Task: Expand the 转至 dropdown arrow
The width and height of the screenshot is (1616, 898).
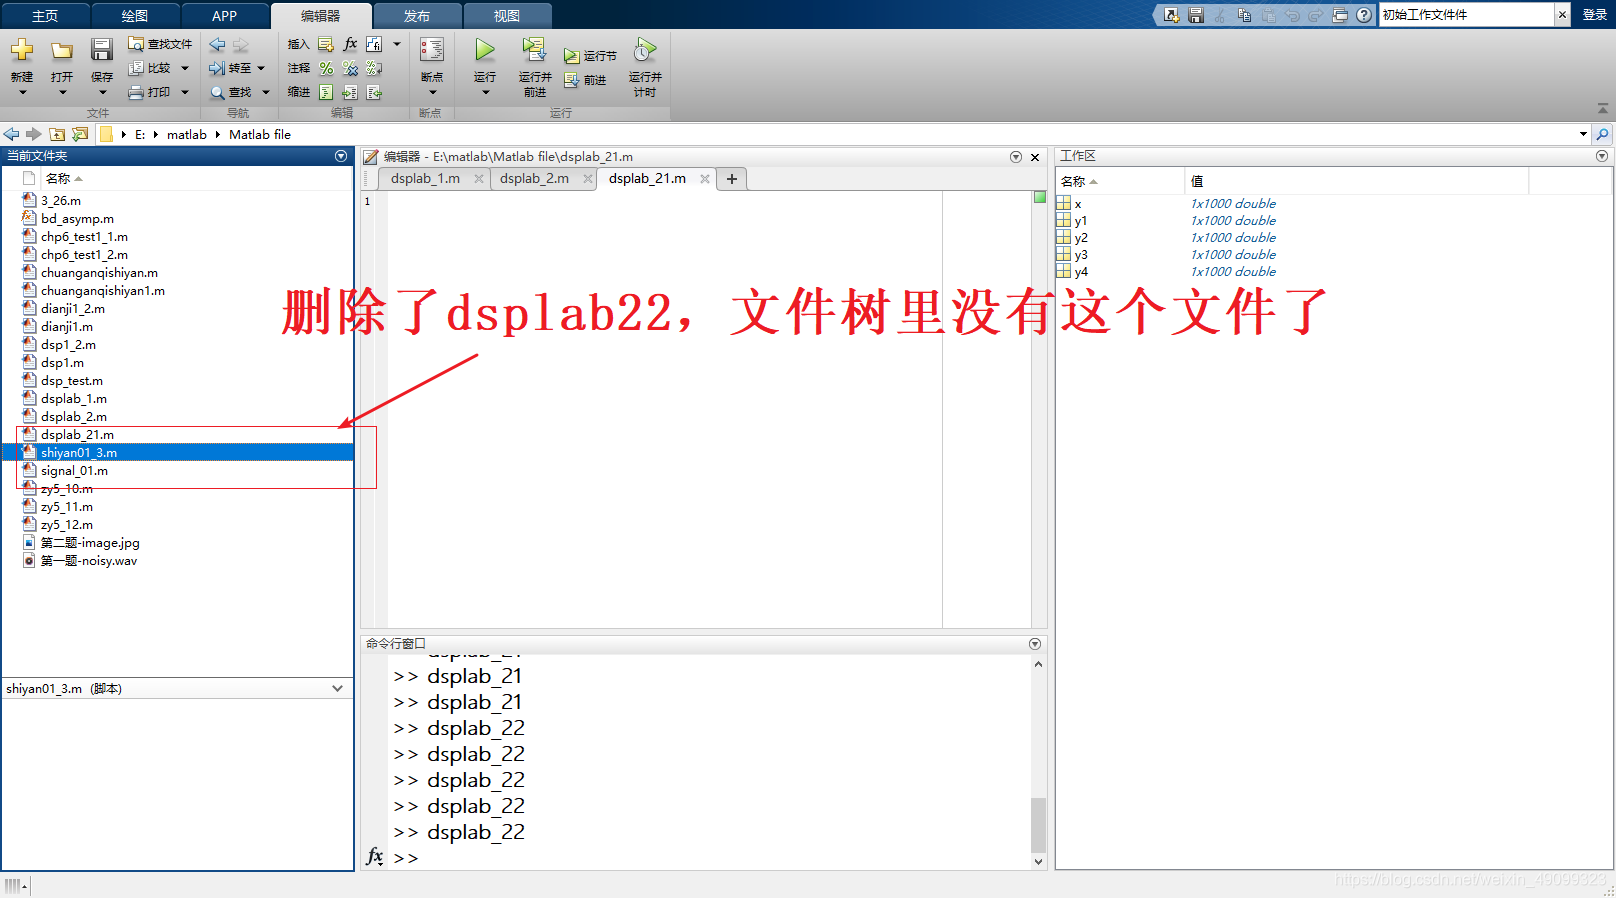Action: coord(261,68)
